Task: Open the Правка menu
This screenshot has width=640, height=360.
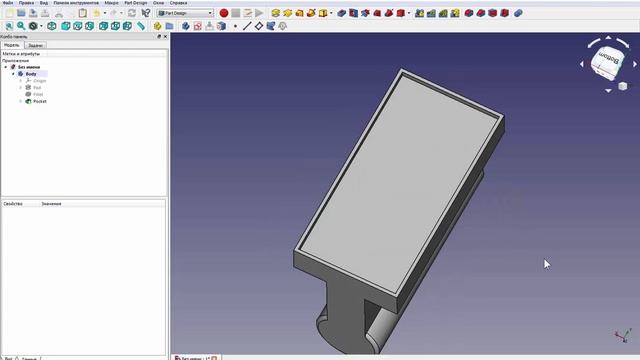Action: pyautogui.click(x=27, y=3)
